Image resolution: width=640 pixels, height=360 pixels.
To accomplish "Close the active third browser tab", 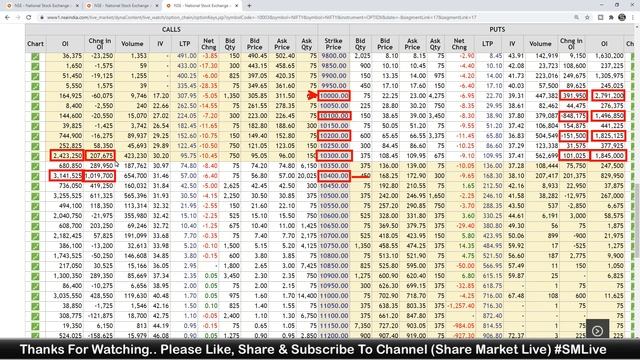I will [x=236, y=6].
